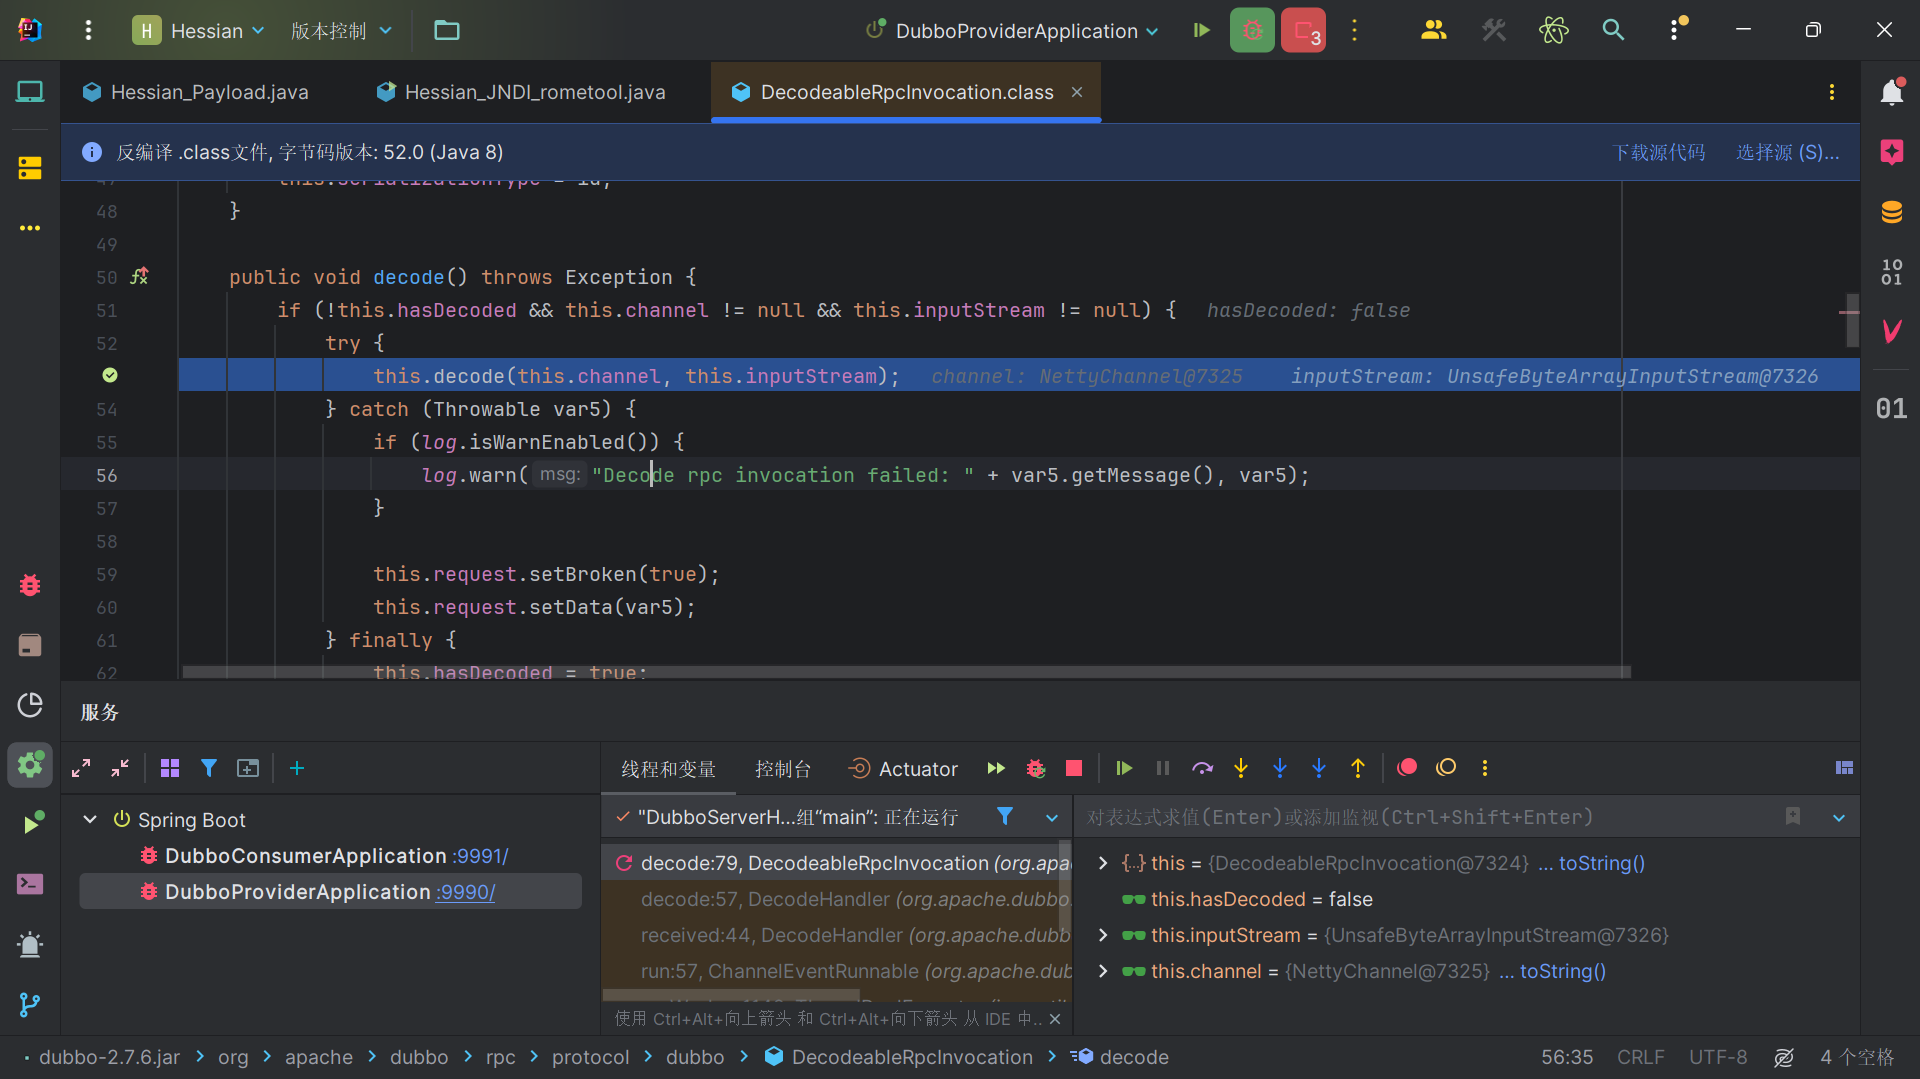
Task: Open the Hessian project dropdown
Action: 199,30
